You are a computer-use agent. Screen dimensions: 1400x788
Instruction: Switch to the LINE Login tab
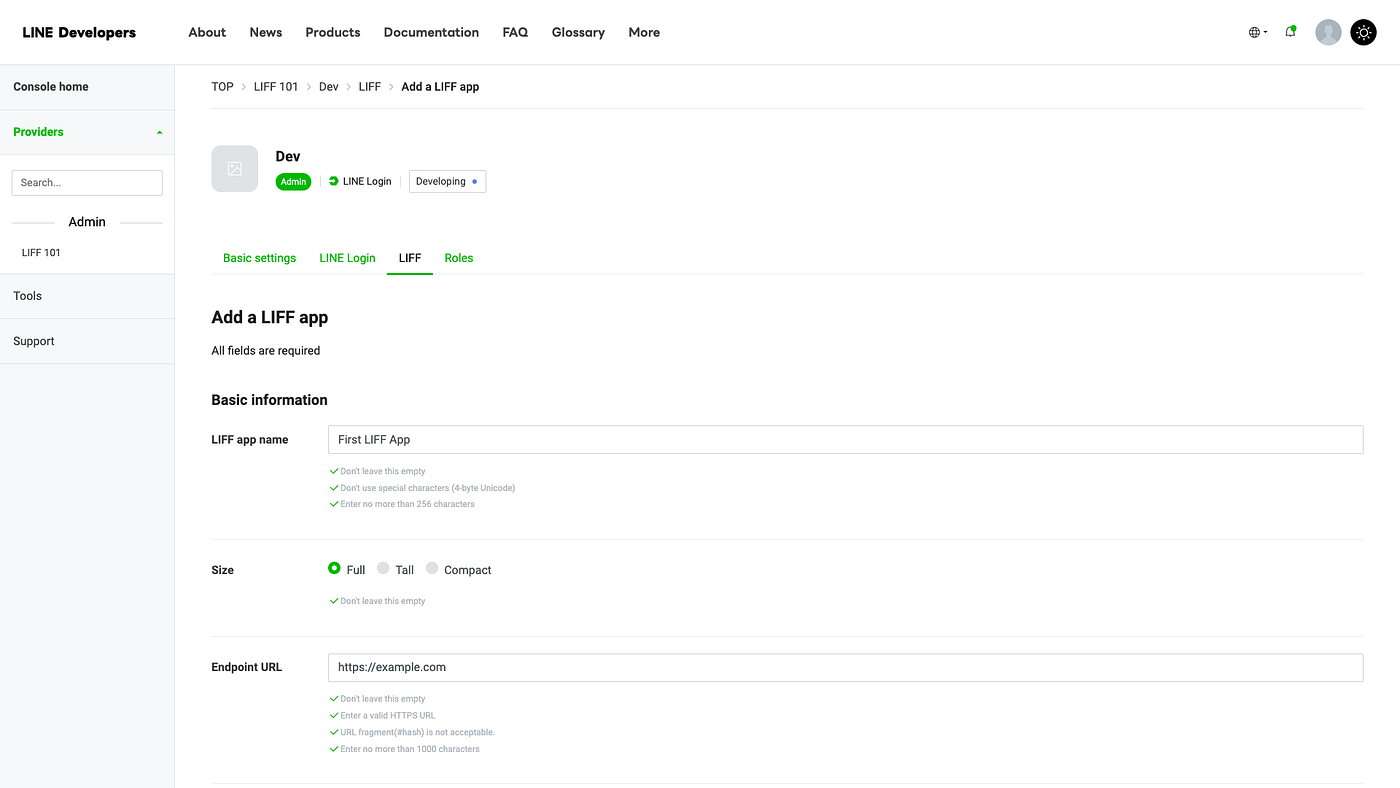pos(347,258)
